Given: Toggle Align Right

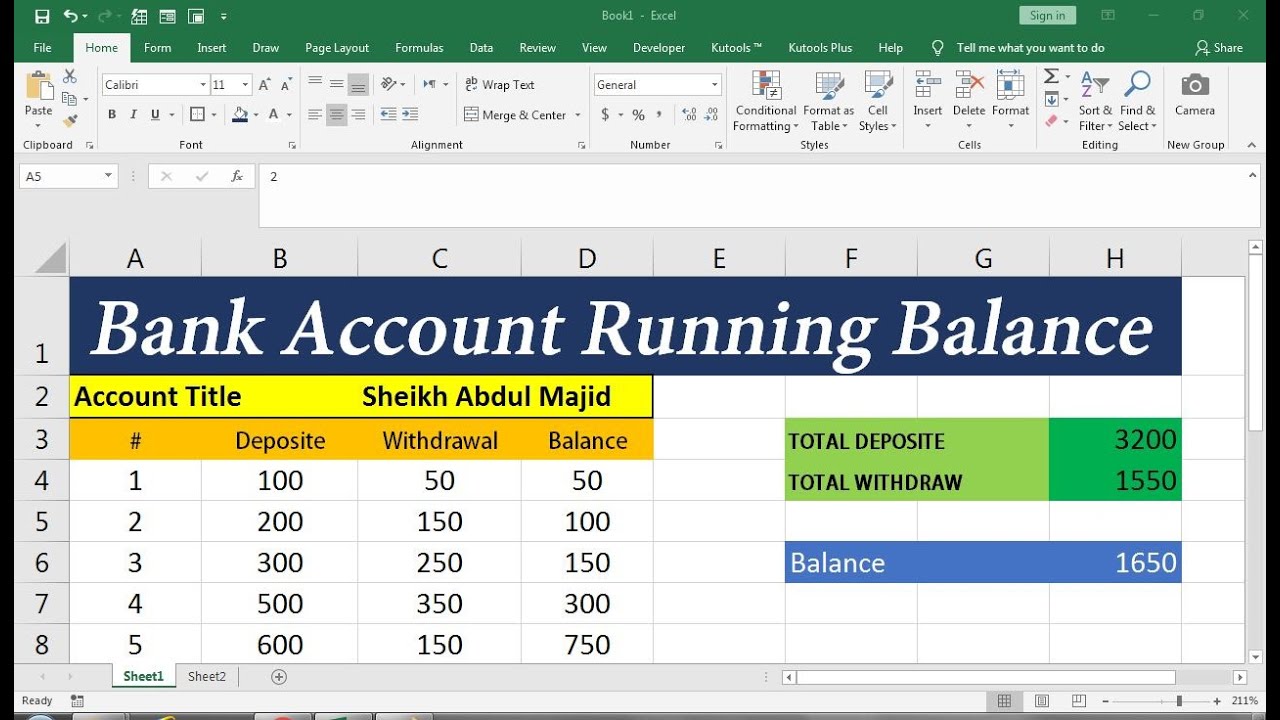Looking at the screenshot, I should tap(358, 114).
